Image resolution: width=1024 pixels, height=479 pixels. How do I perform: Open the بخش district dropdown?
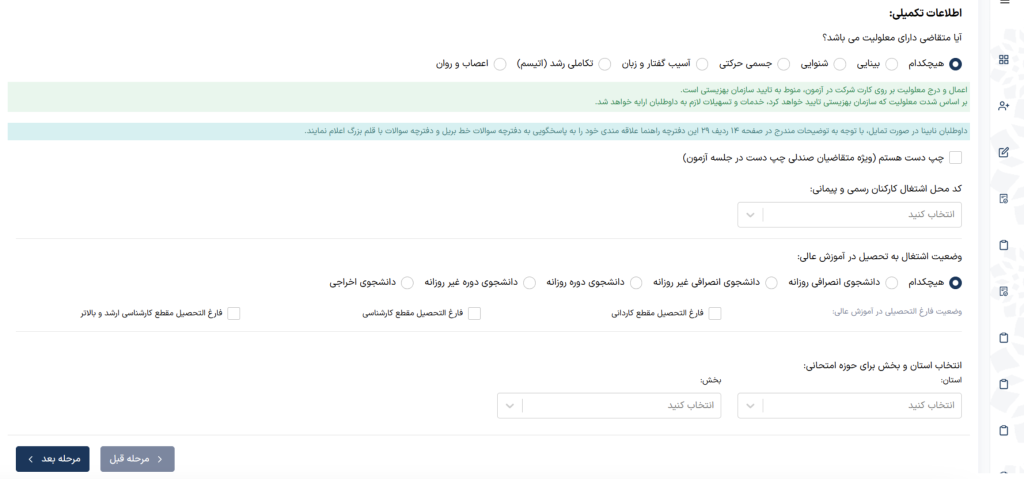(x=609, y=406)
